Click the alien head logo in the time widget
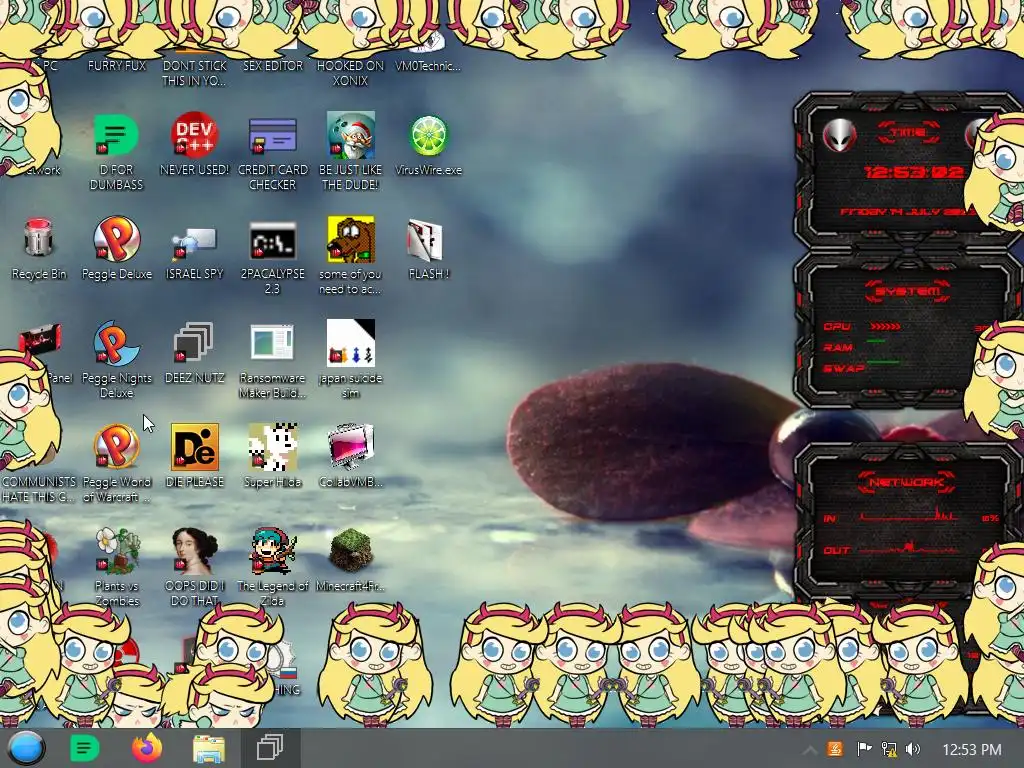 click(x=839, y=136)
